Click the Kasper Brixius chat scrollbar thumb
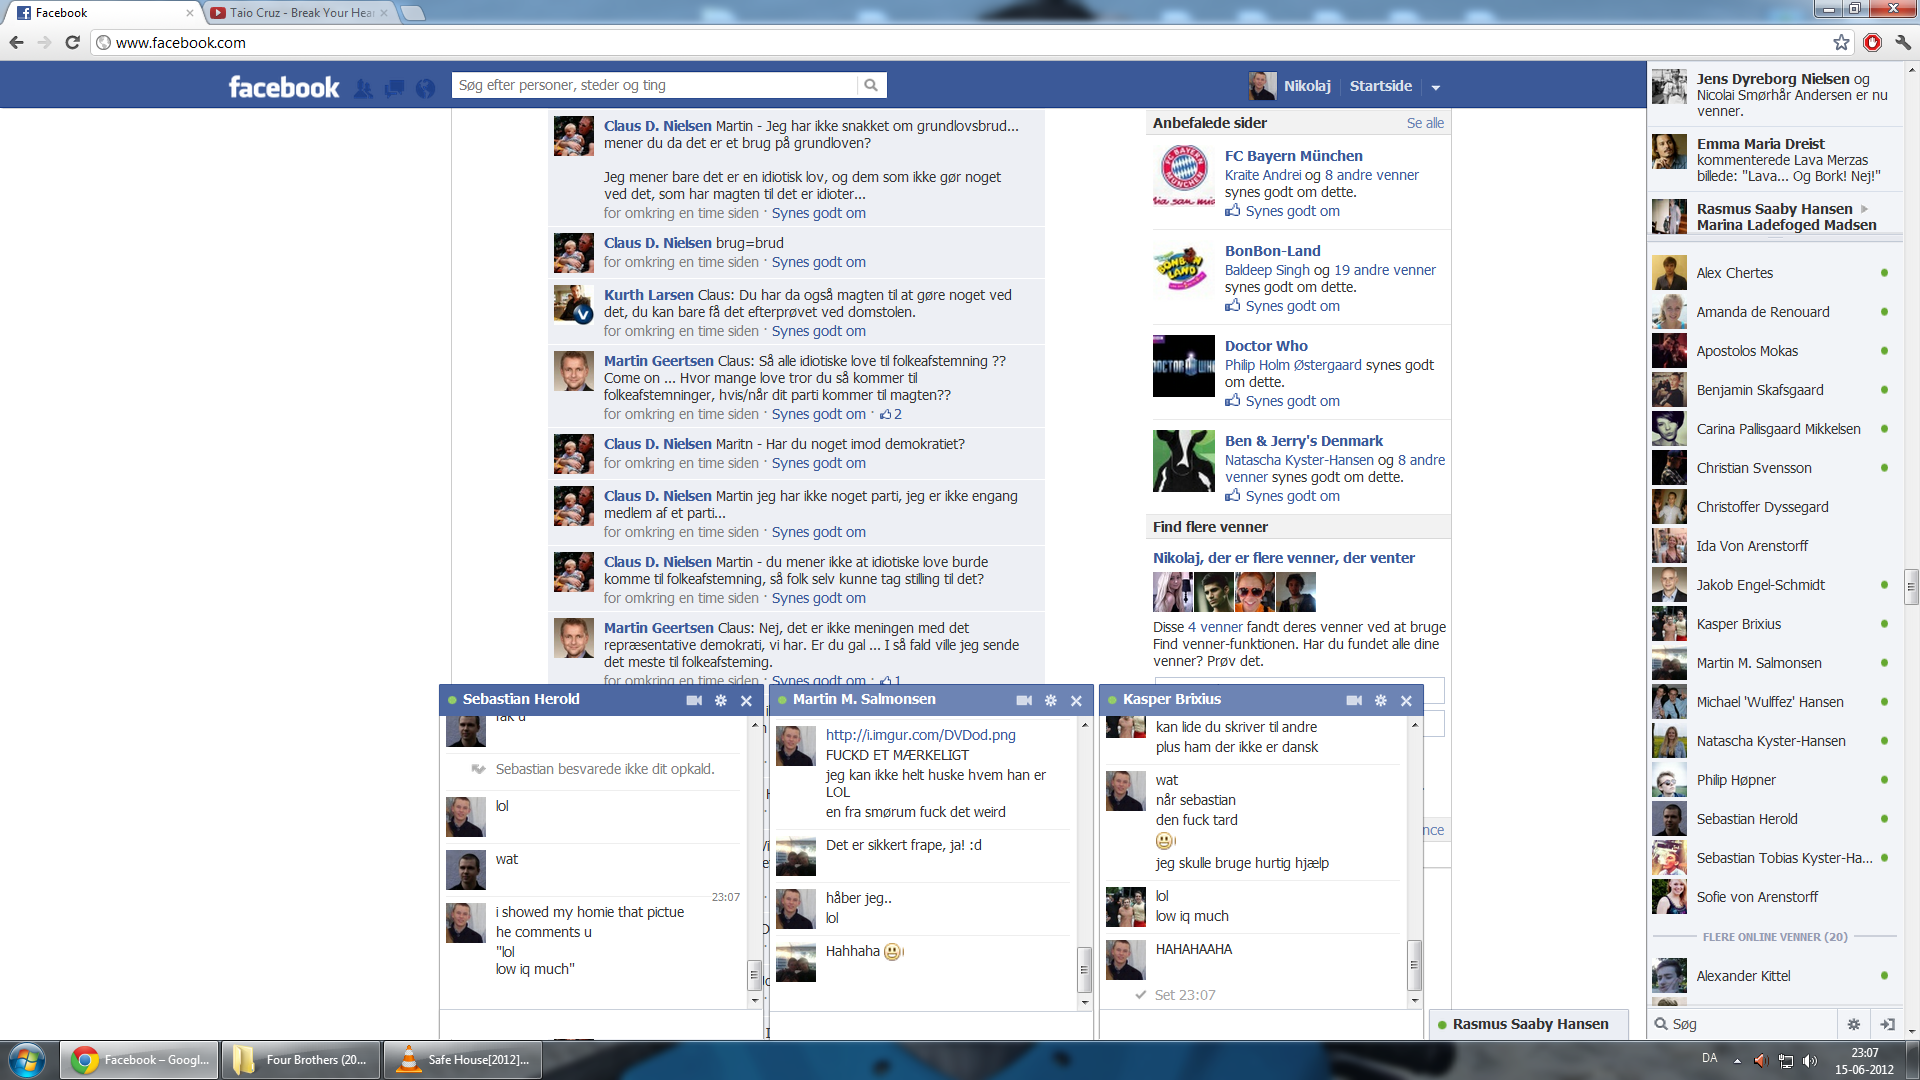This screenshot has height=1080, width=1920. (x=1414, y=965)
